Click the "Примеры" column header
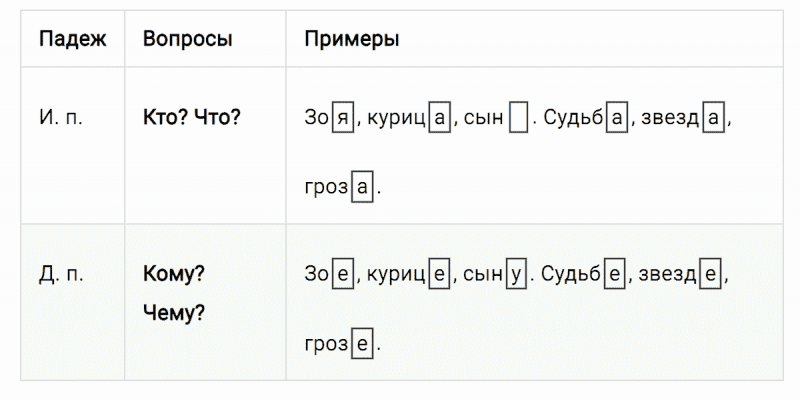The height and width of the screenshot is (400, 800). click(351, 40)
